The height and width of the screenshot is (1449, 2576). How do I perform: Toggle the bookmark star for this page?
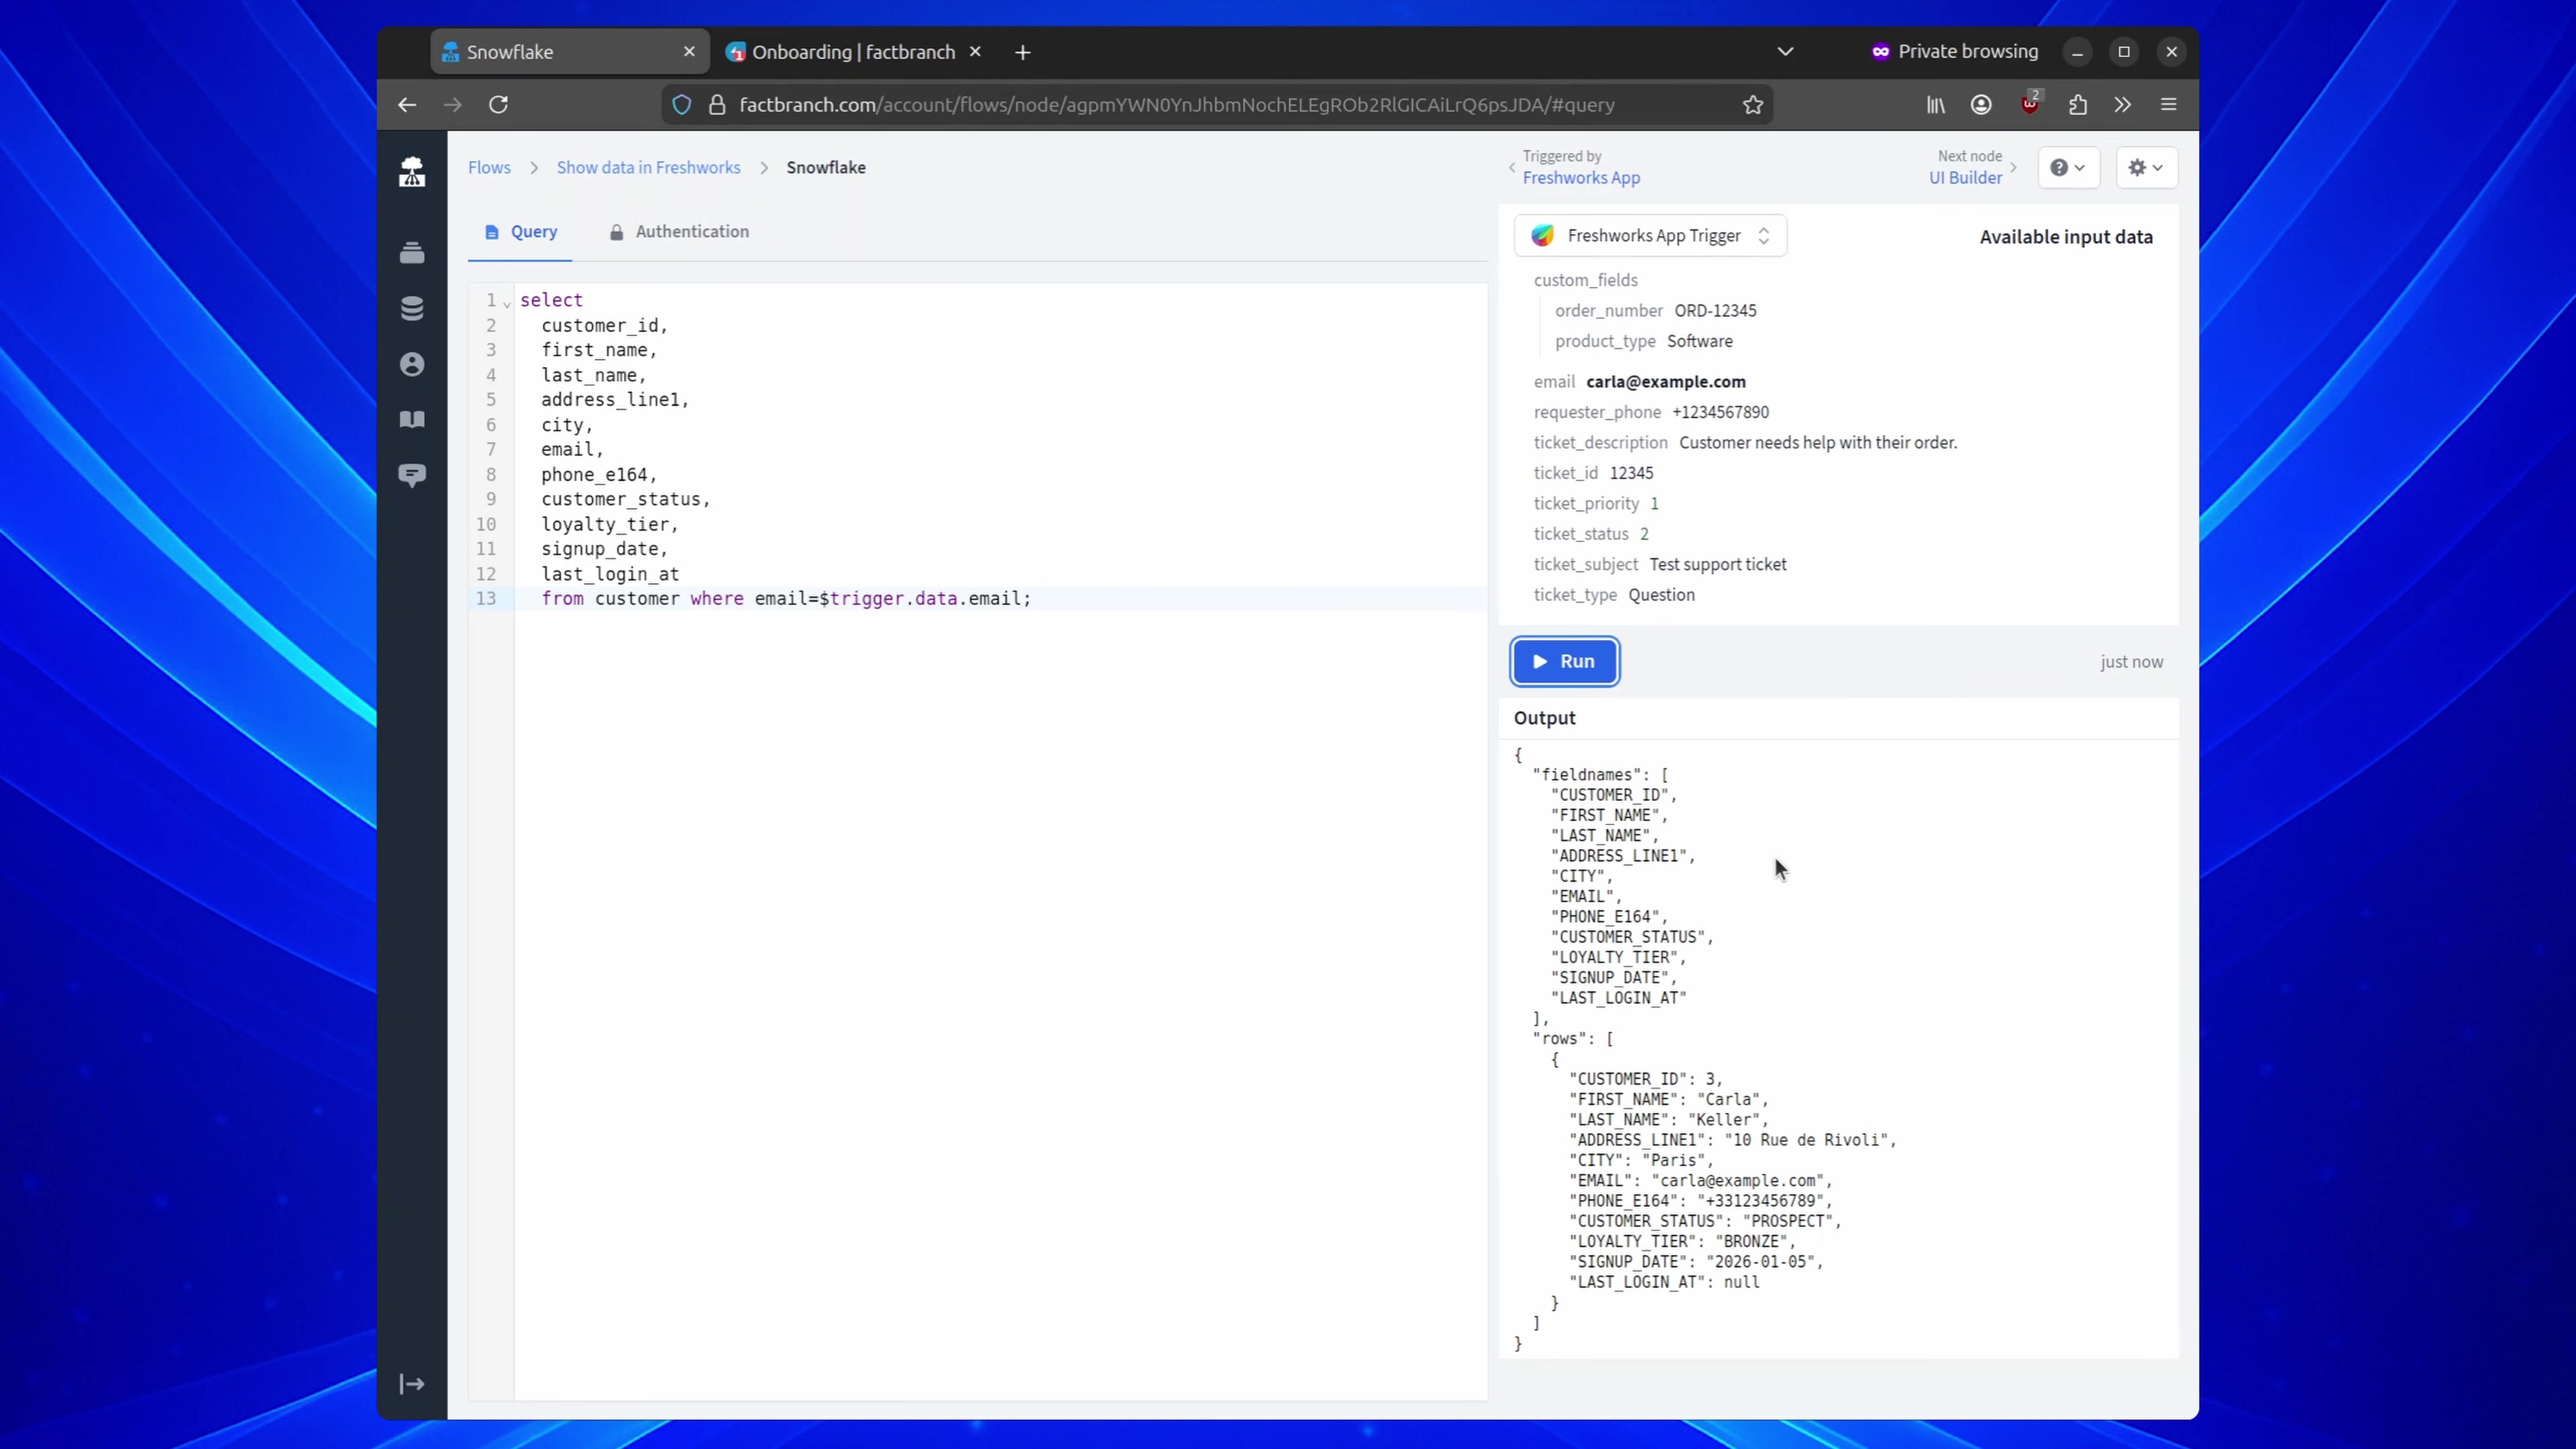pos(1753,105)
